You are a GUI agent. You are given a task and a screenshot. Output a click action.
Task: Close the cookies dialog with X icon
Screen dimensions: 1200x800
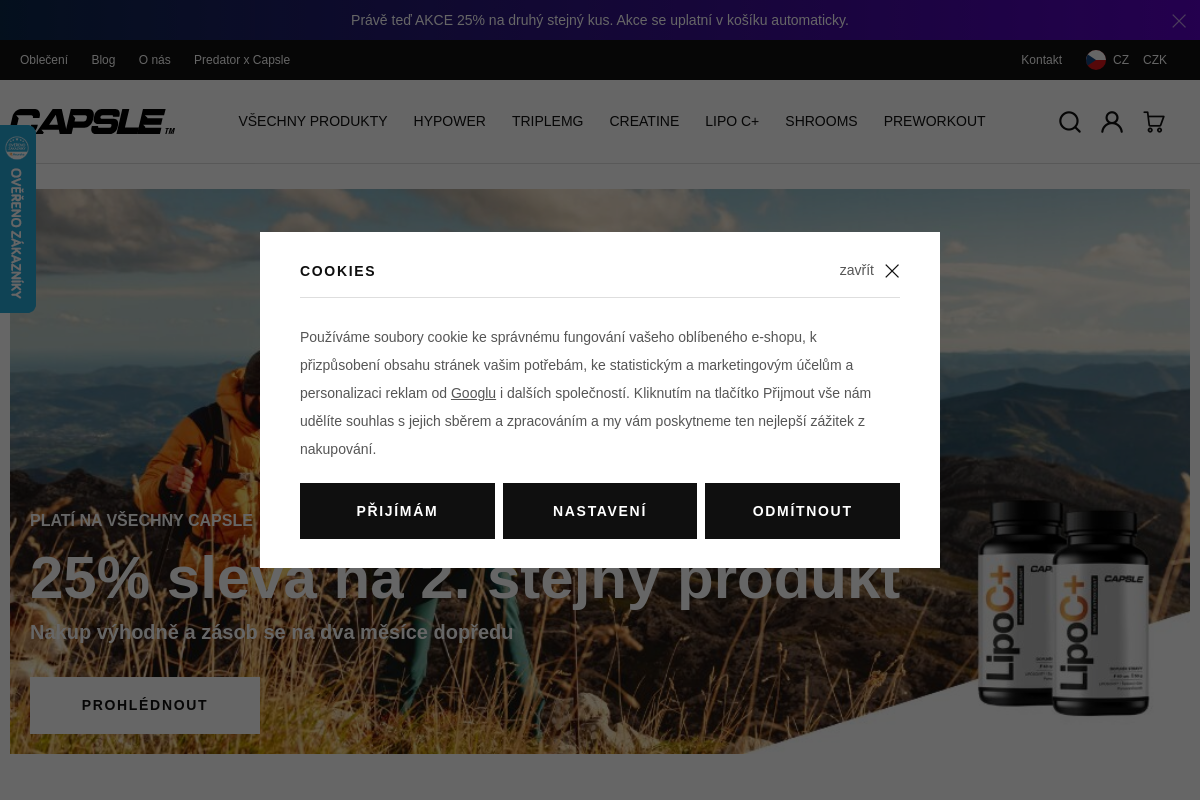892,271
